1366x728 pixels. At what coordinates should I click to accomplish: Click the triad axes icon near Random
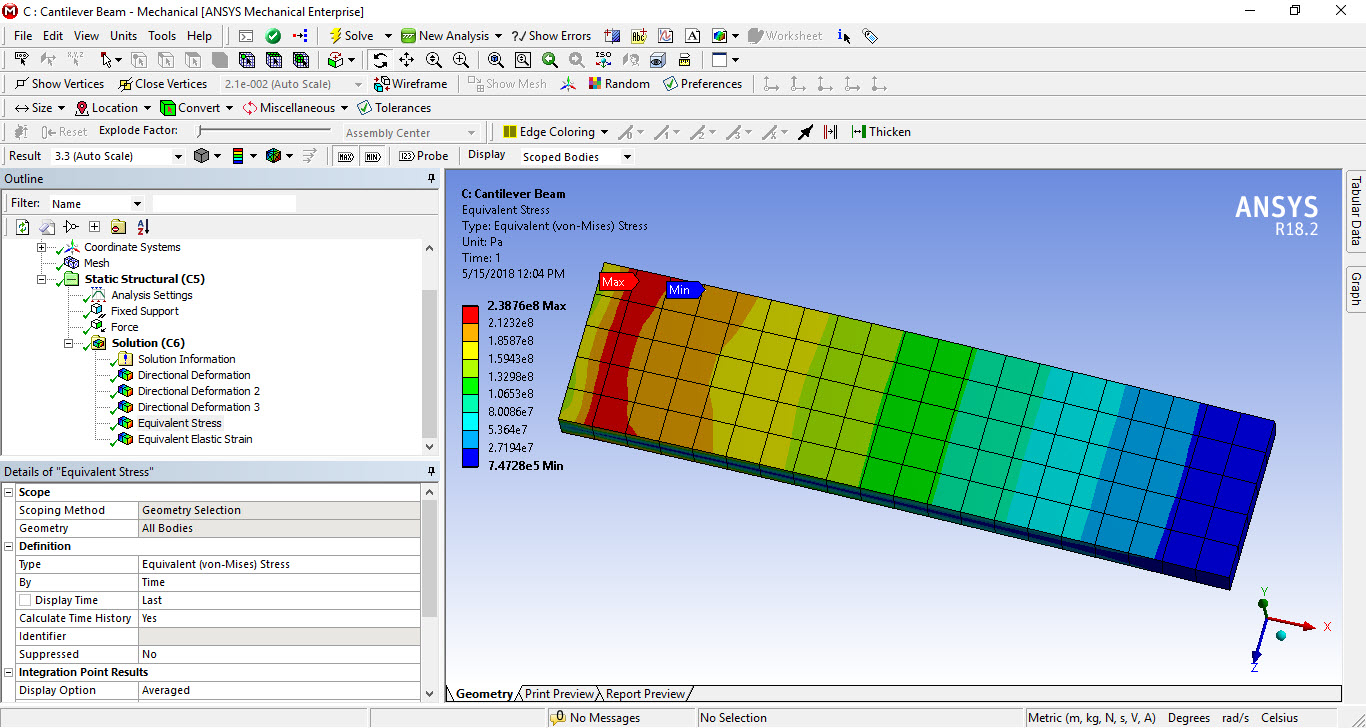pyautogui.click(x=568, y=84)
